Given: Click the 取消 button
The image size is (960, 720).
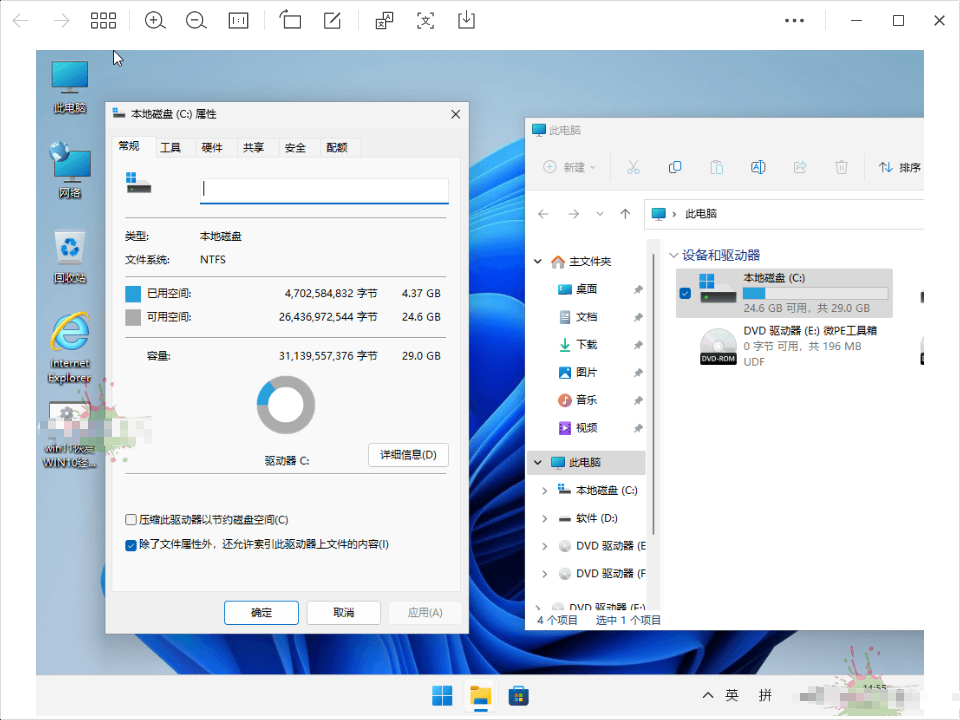Looking at the screenshot, I should click(x=343, y=612).
